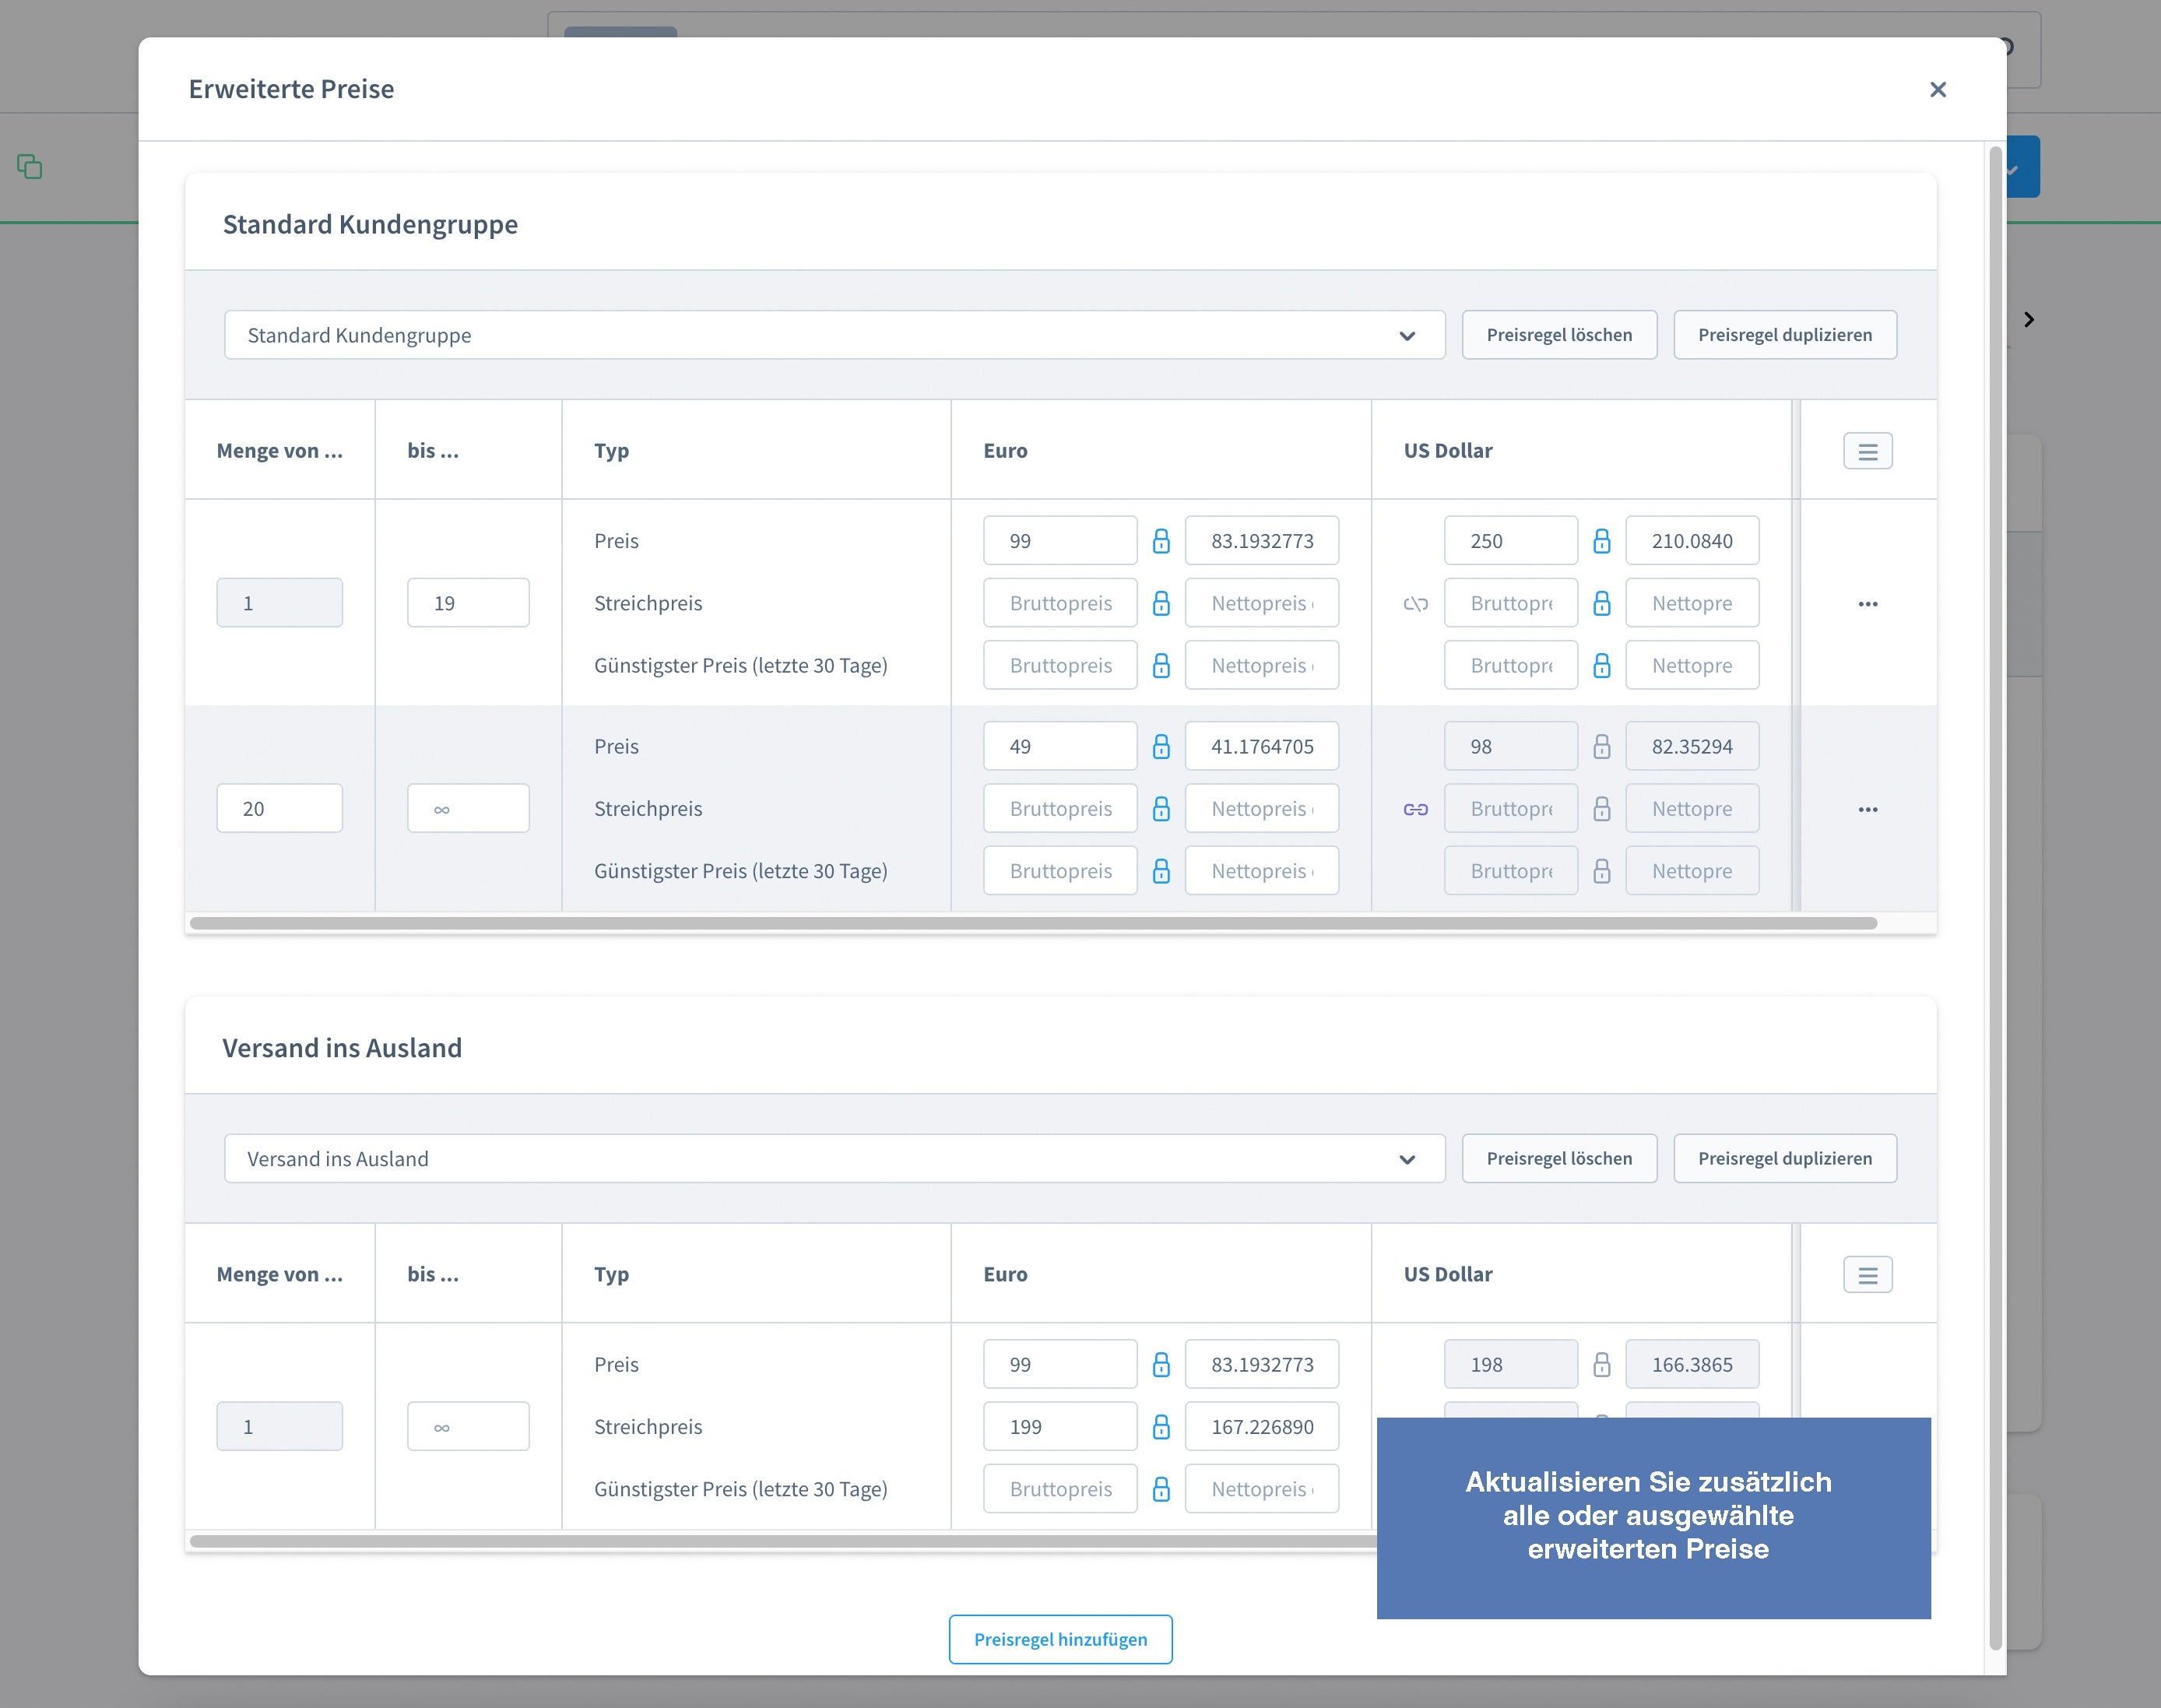Screen dimensions: 2161x1708
Task: Click Euro gross price field 99 in Standard group
Action: [1060, 541]
